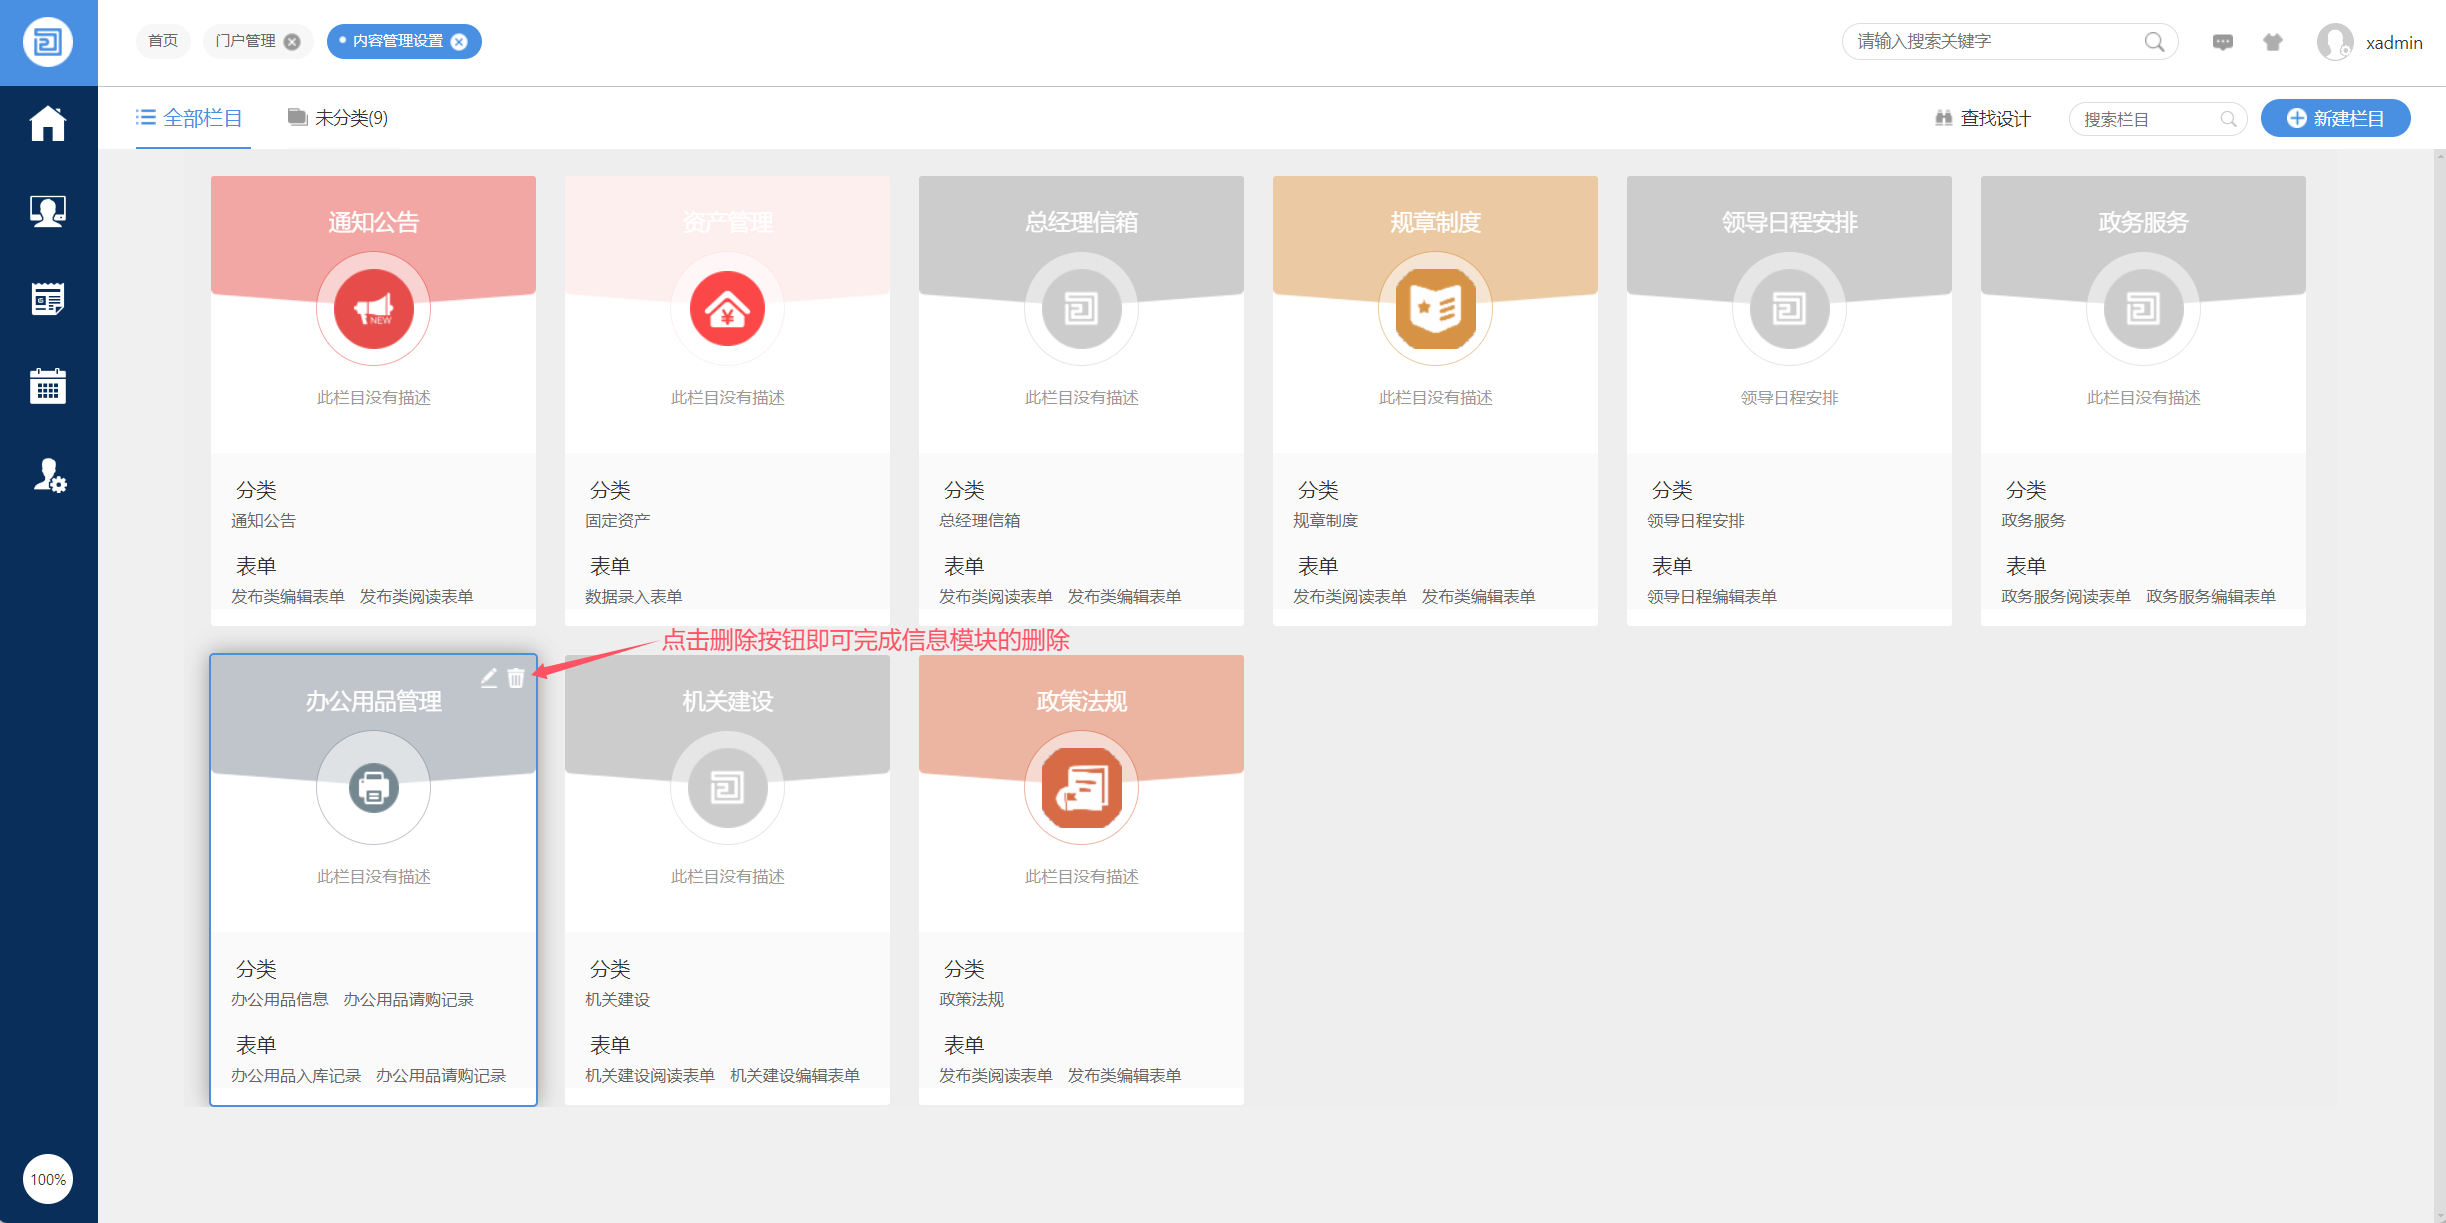Screen dimensions: 2446x1223
Task: Click the shirt theme icon in header
Action: click(2273, 42)
